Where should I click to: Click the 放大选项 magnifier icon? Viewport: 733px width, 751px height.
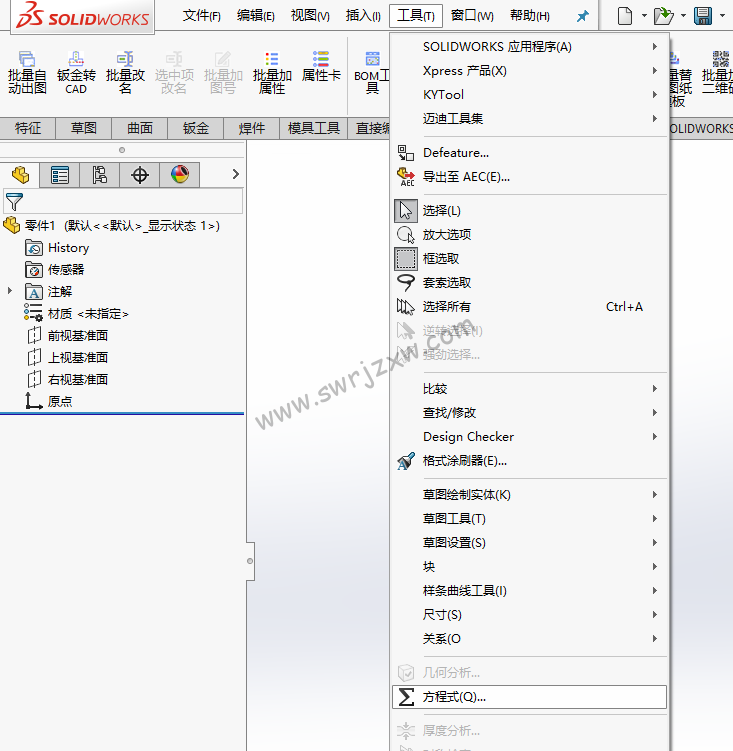(x=406, y=235)
